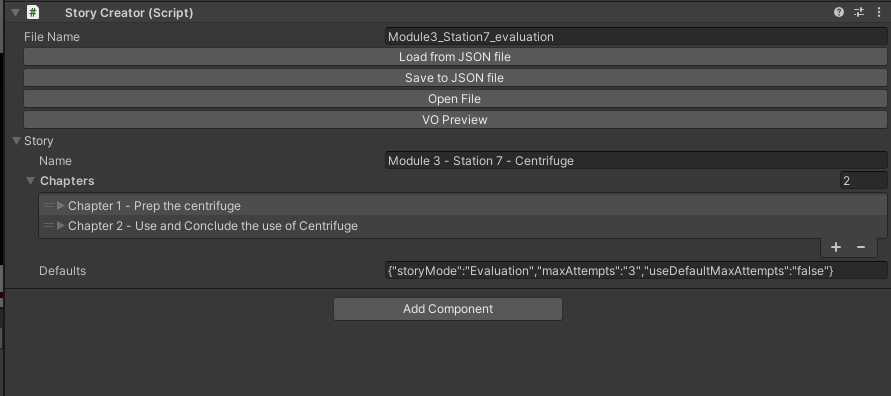The height and width of the screenshot is (396, 891).
Task: Click the Save to JSON file button
Action: (455, 78)
